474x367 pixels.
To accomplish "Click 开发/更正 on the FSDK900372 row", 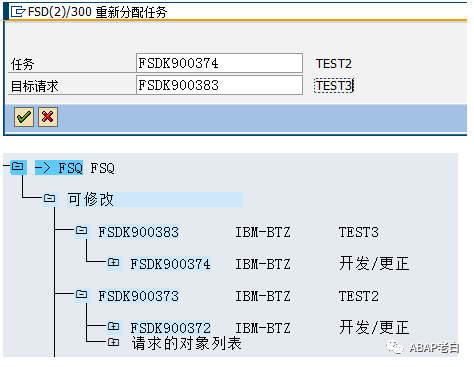I will point(374,327).
